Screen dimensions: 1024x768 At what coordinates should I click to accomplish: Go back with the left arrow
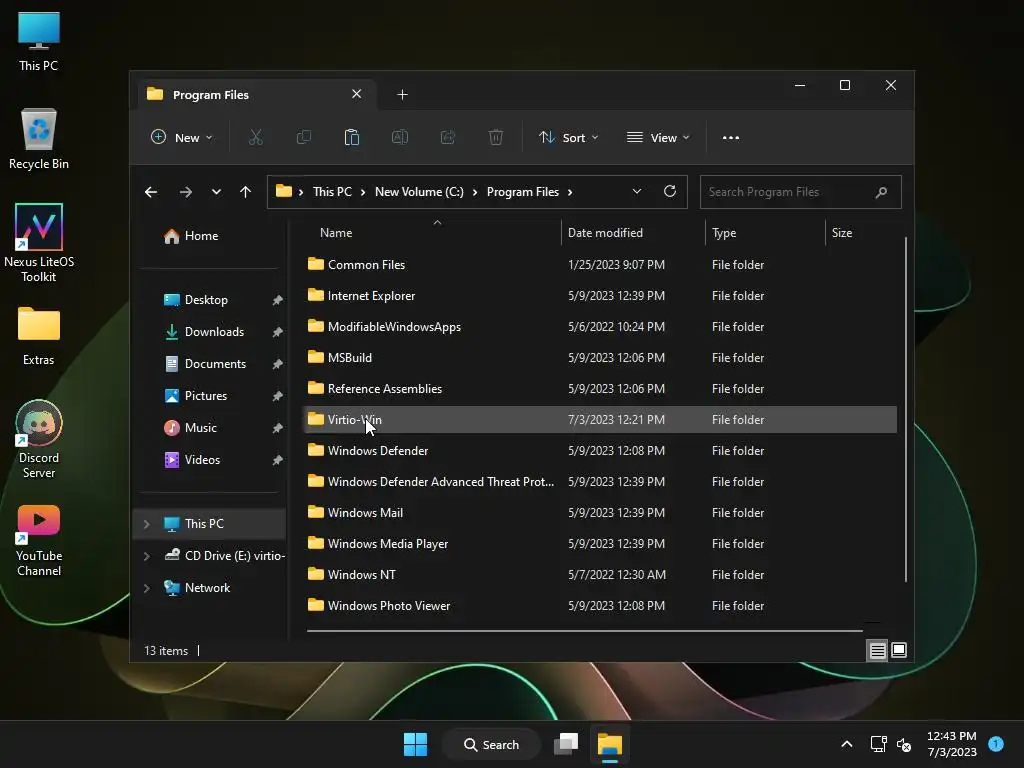point(151,192)
